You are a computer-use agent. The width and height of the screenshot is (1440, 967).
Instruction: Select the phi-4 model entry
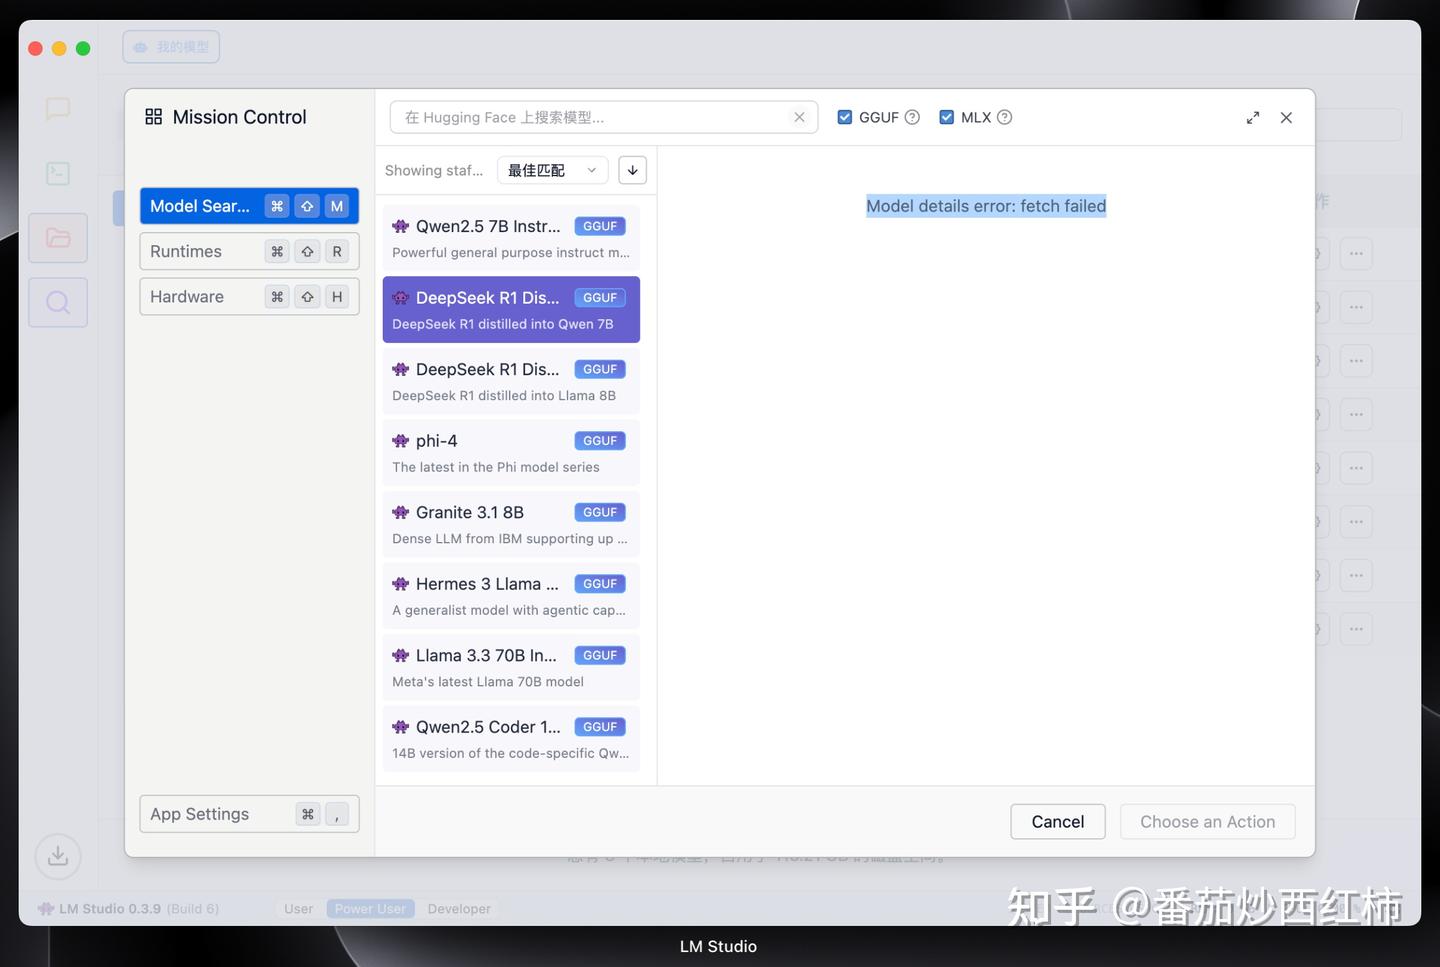coord(511,453)
